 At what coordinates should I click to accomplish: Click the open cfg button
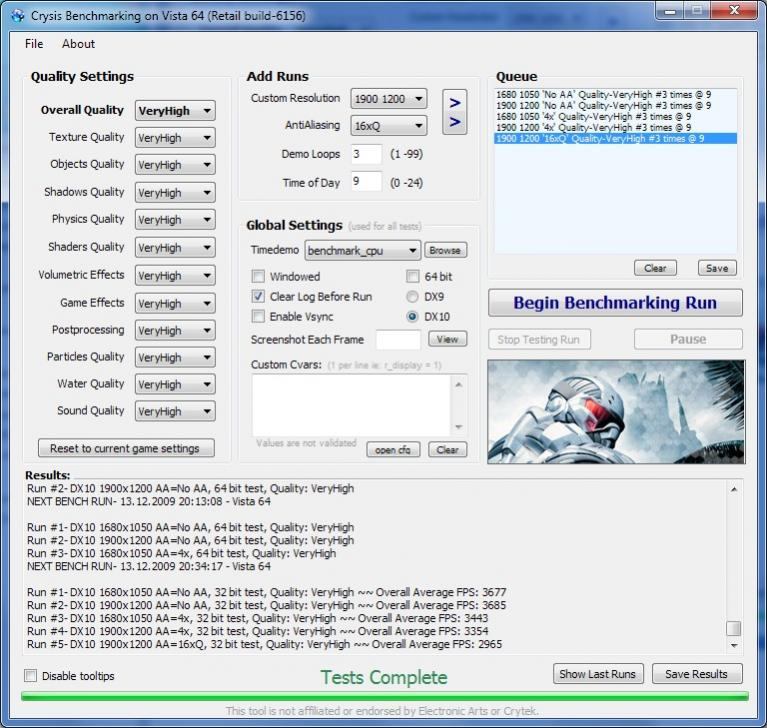click(x=393, y=450)
